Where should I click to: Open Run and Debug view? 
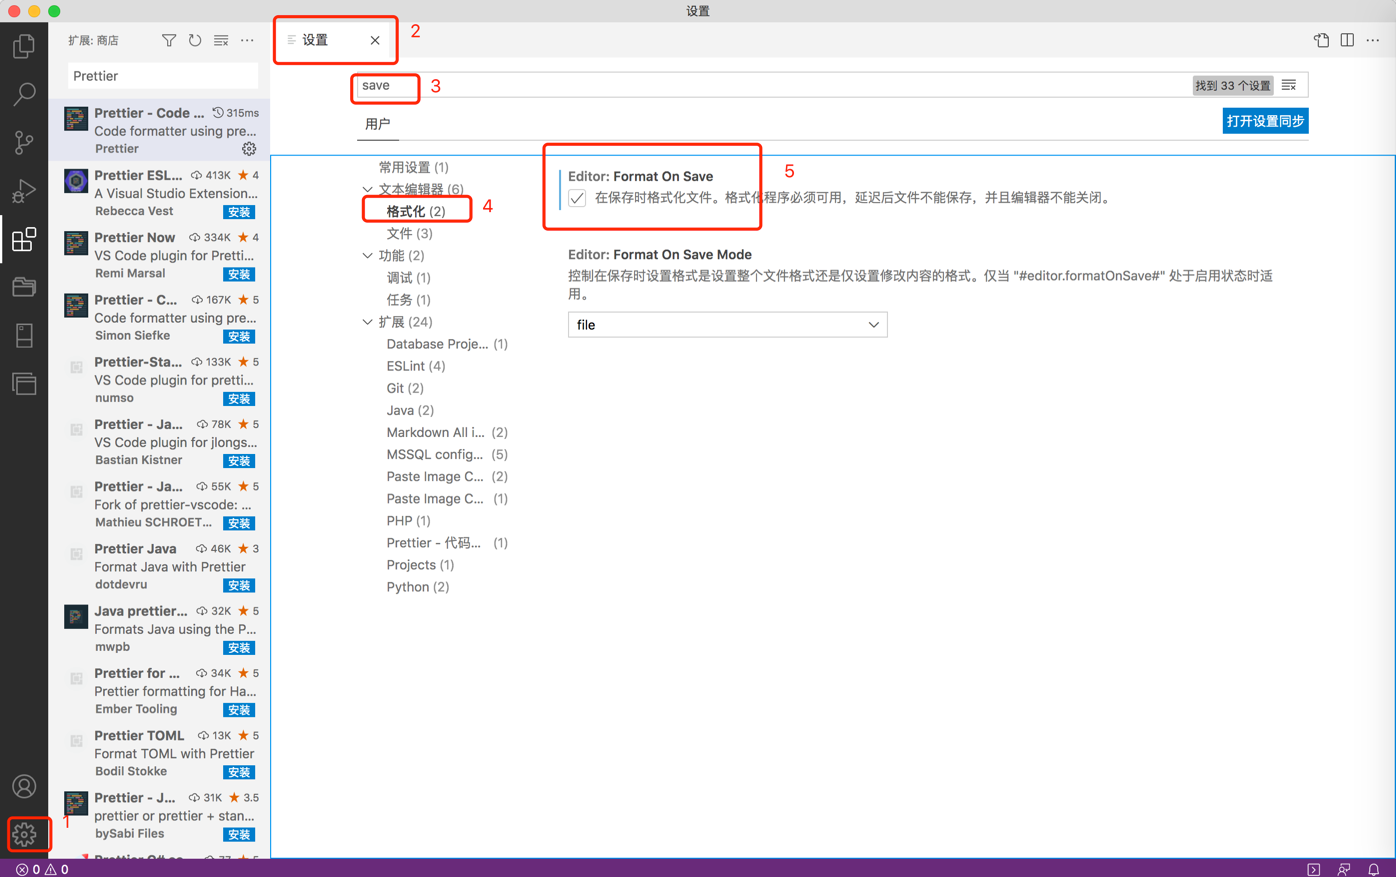[24, 190]
